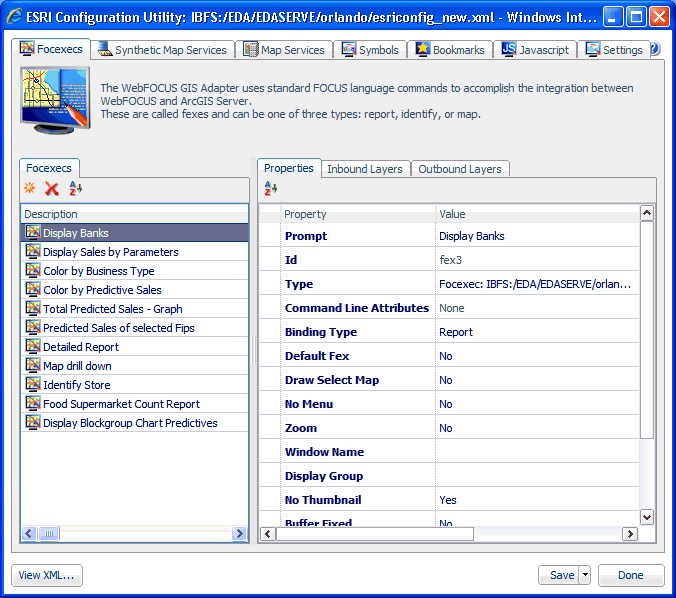Click the Display Banks row icon
This screenshot has width=676, height=598.
tap(33, 232)
